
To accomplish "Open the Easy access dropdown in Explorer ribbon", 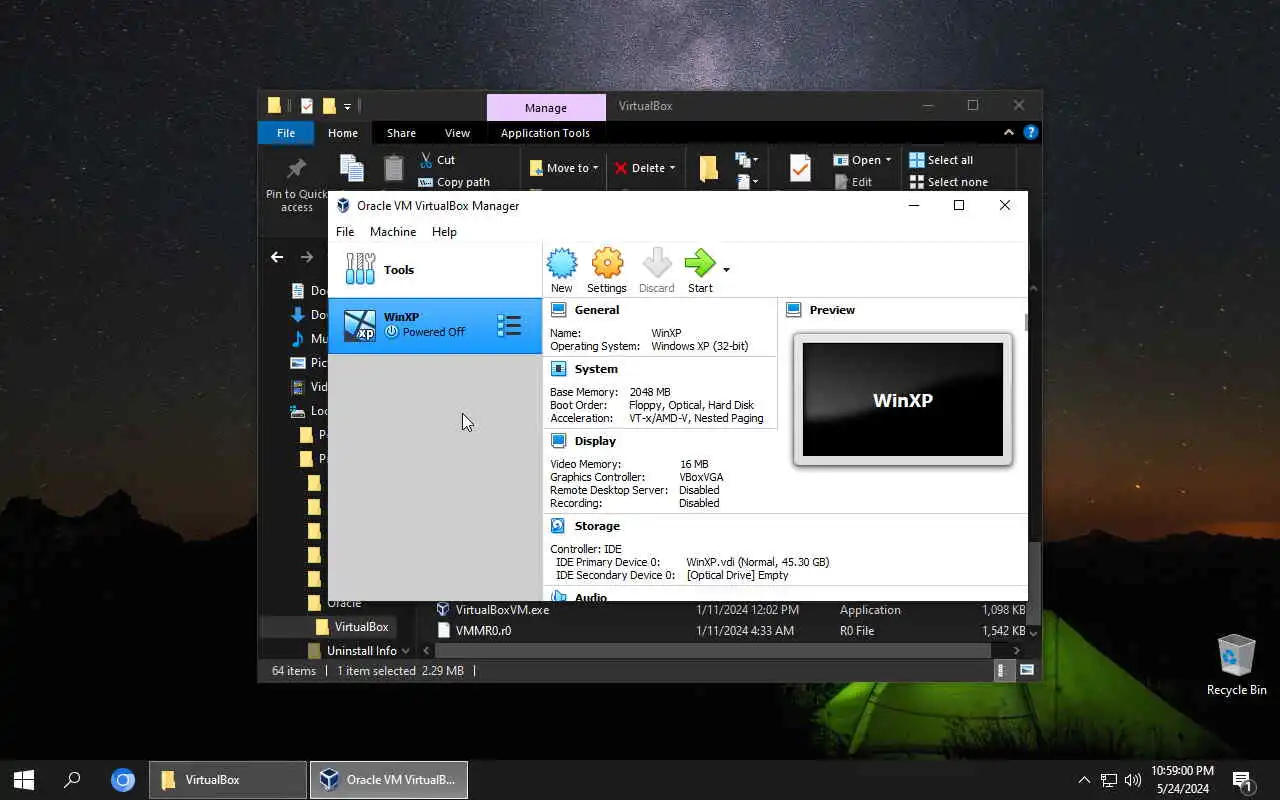I will point(747,182).
